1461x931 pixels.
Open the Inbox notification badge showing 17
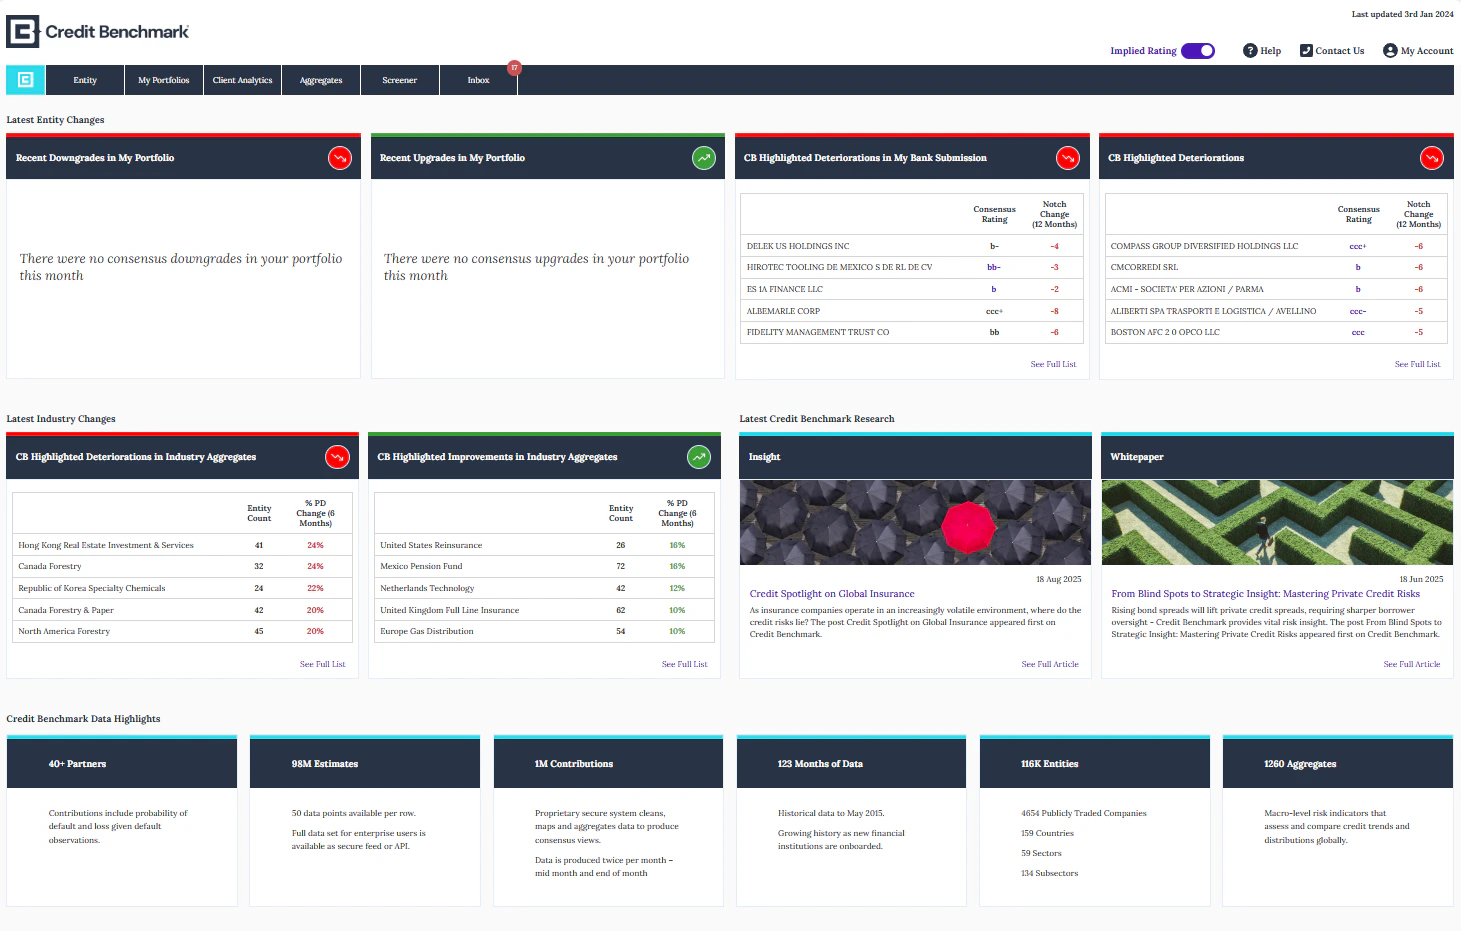pyautogui.click(x=514, y=68)
